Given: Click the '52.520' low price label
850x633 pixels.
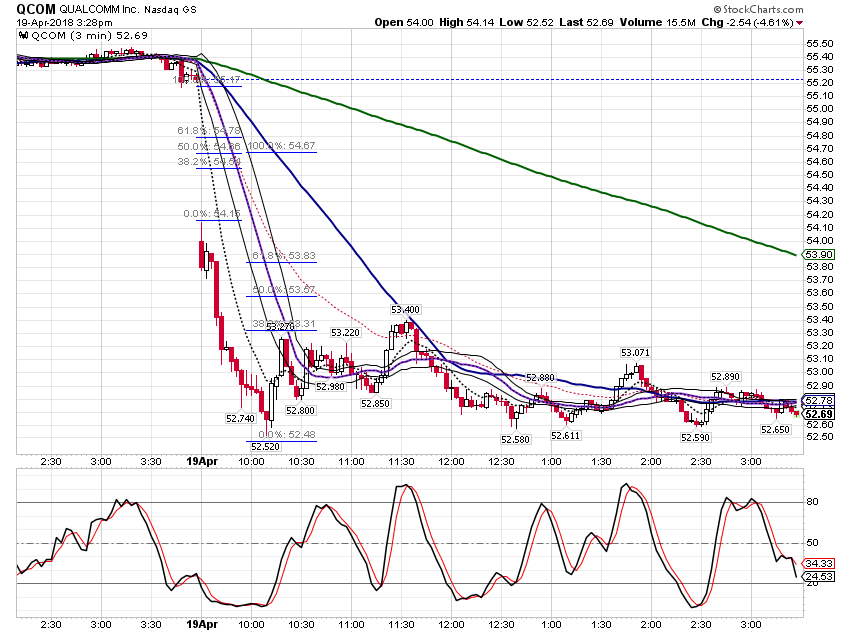Looking at the screenshot, I should pyautogui.click(x=265, y=447).
